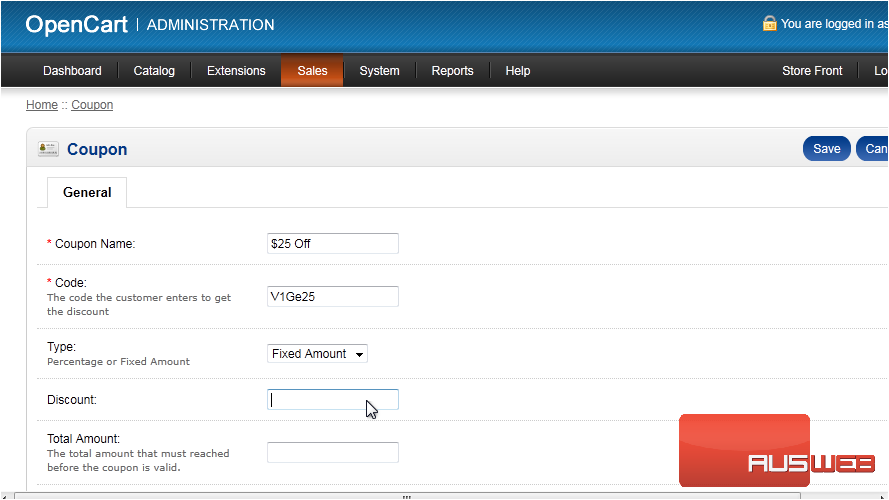
Task: Click the coupon icon beside the heading
Action: point(48,149)
